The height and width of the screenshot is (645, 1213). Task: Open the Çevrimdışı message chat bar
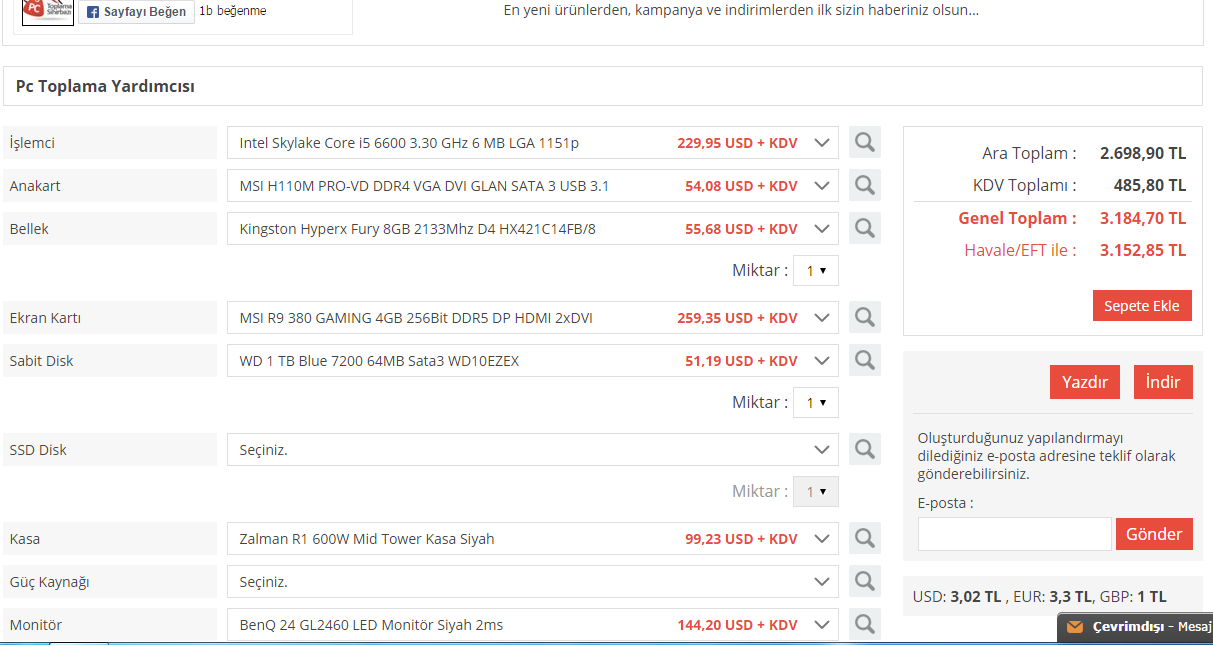pyautogui.click(x=1135, y=628)
